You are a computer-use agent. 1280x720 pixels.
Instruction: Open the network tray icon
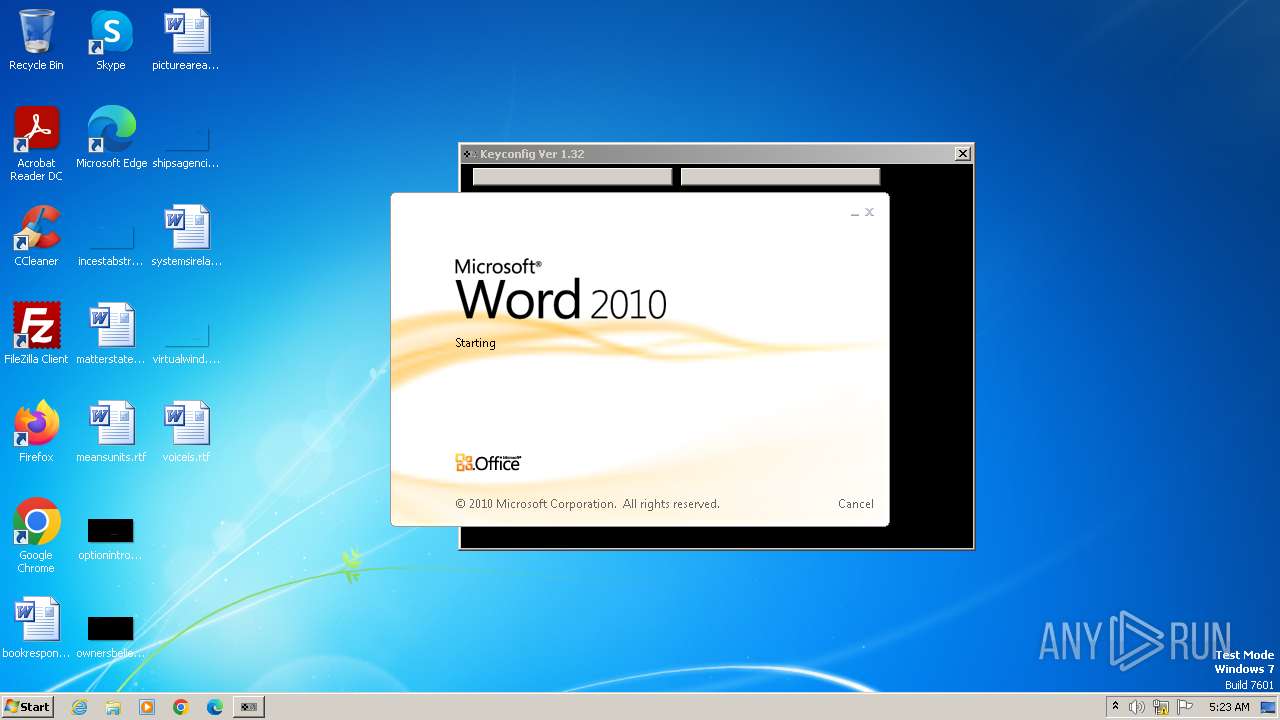point(1161,707)
